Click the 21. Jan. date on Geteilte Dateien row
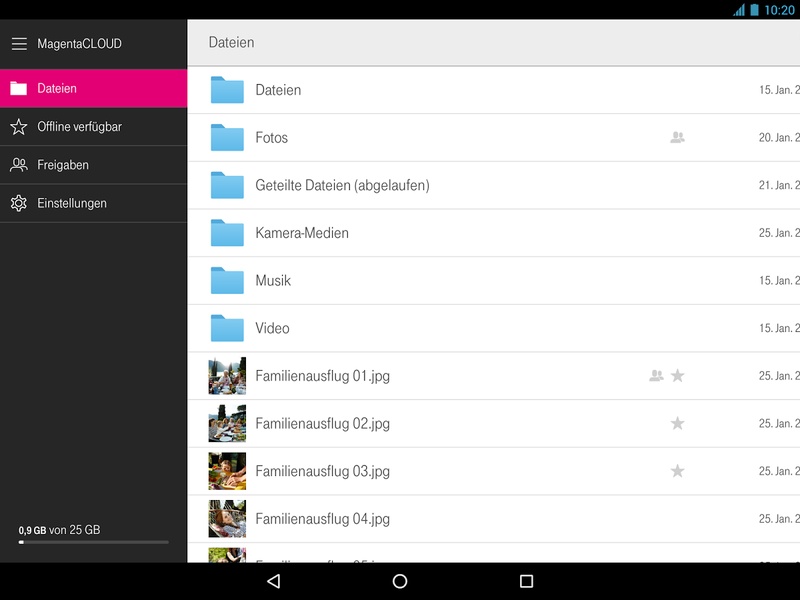 pos(779,185)
